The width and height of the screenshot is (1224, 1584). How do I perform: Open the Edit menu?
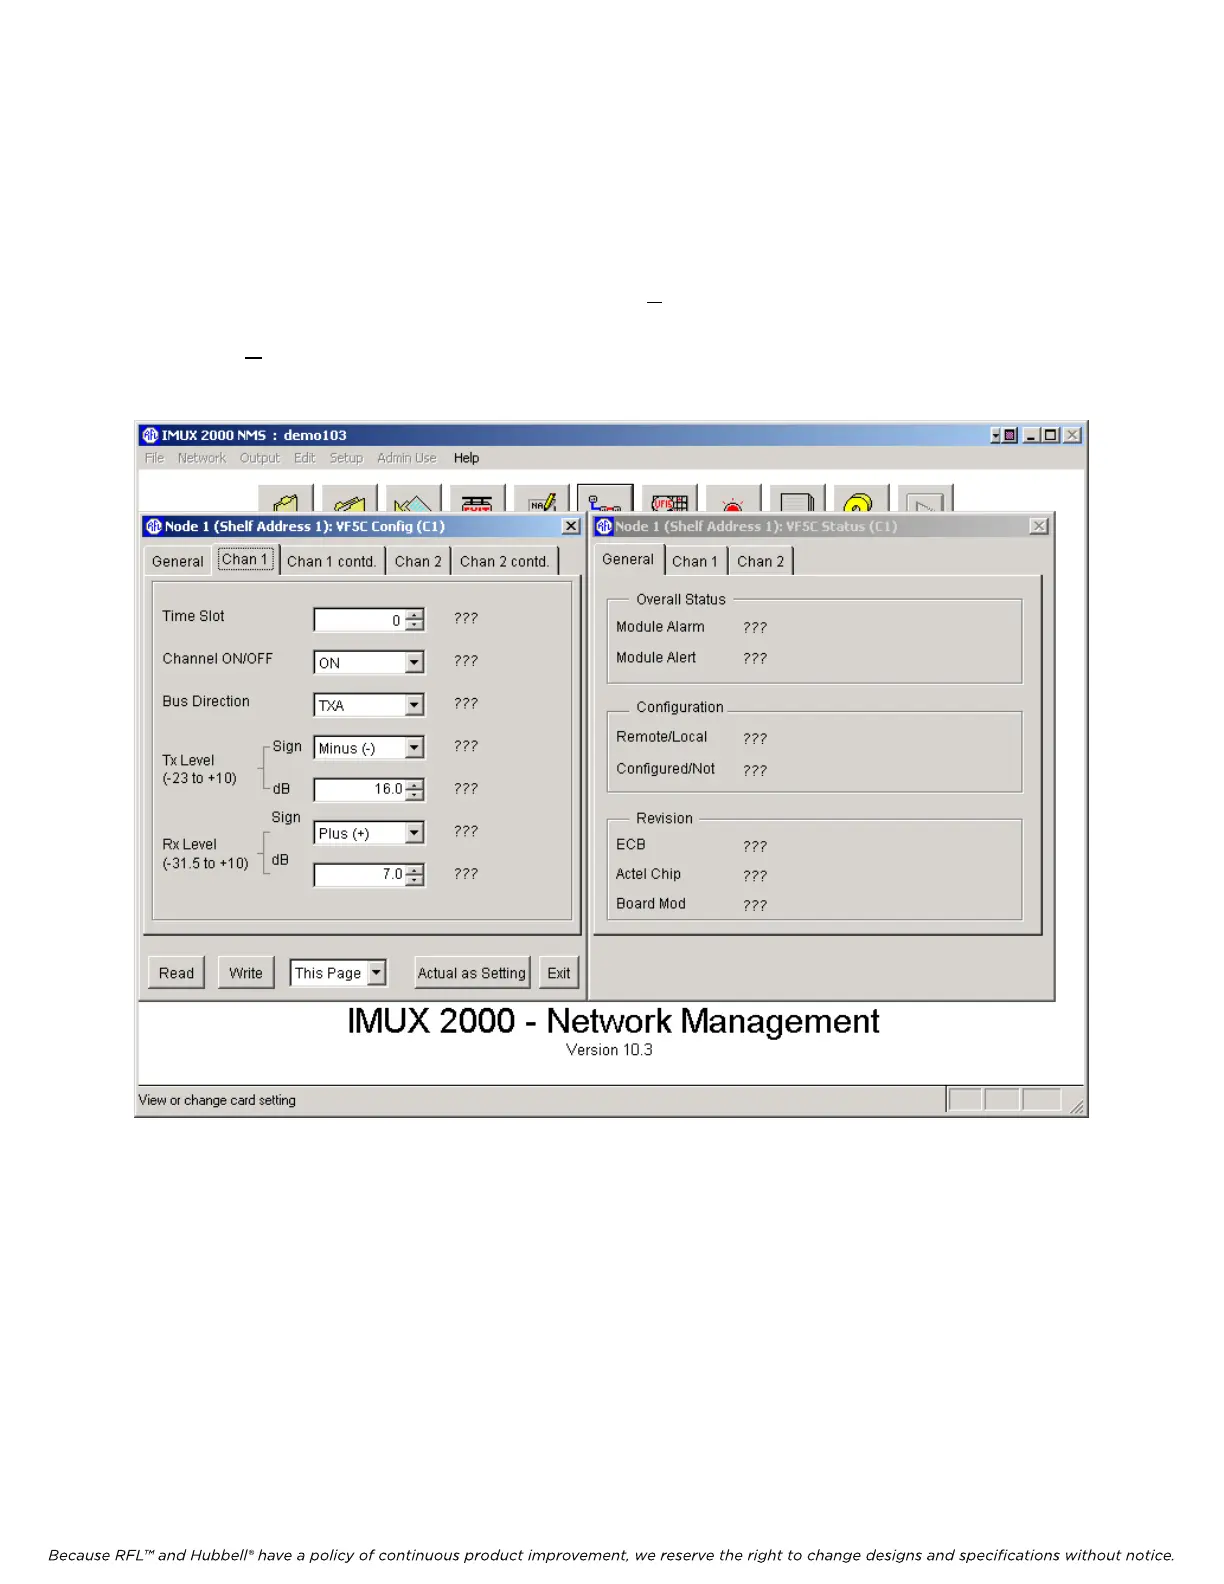[x=304, y=458]
